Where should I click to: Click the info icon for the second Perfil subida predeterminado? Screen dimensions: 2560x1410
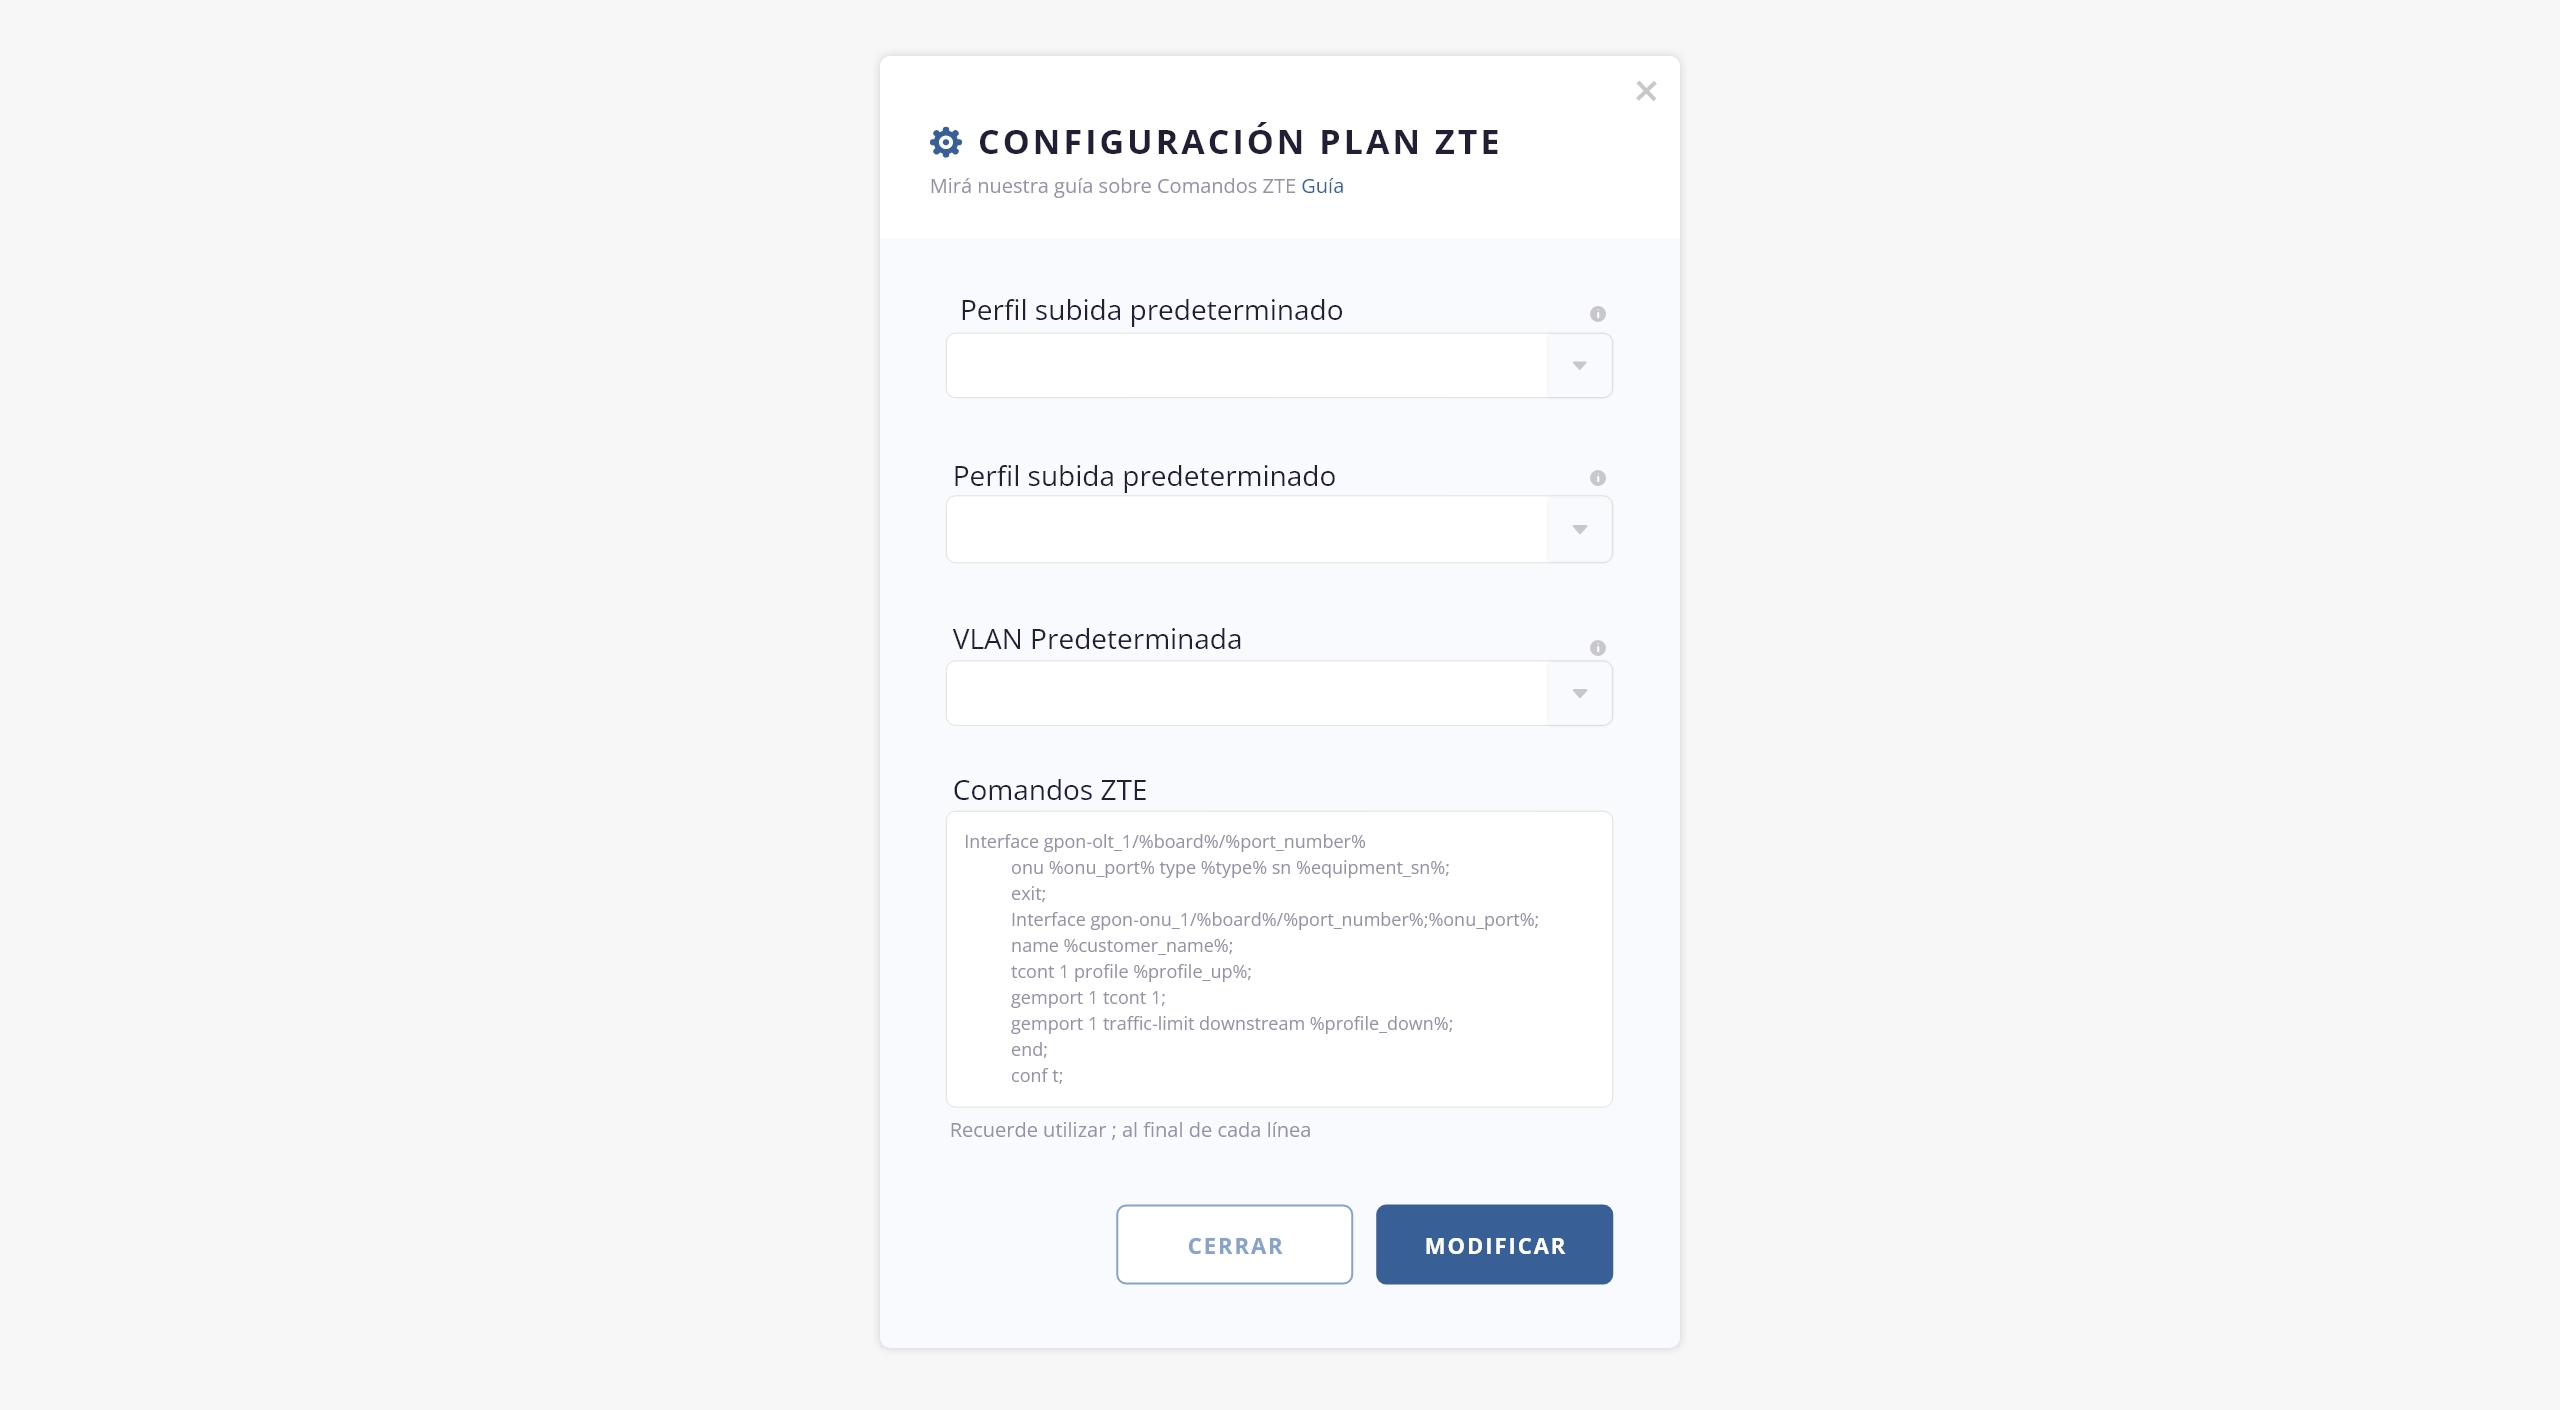point(1598,478)
